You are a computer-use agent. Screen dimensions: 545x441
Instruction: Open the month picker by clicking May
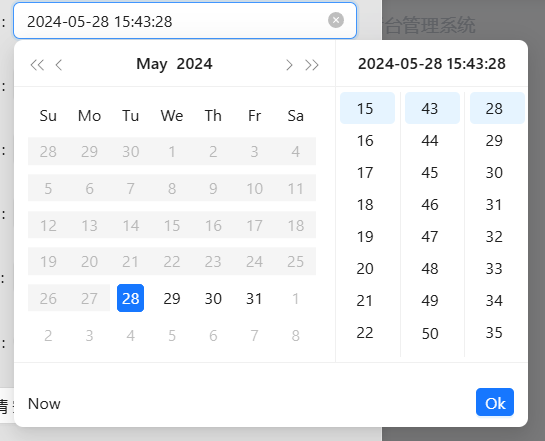152,64
